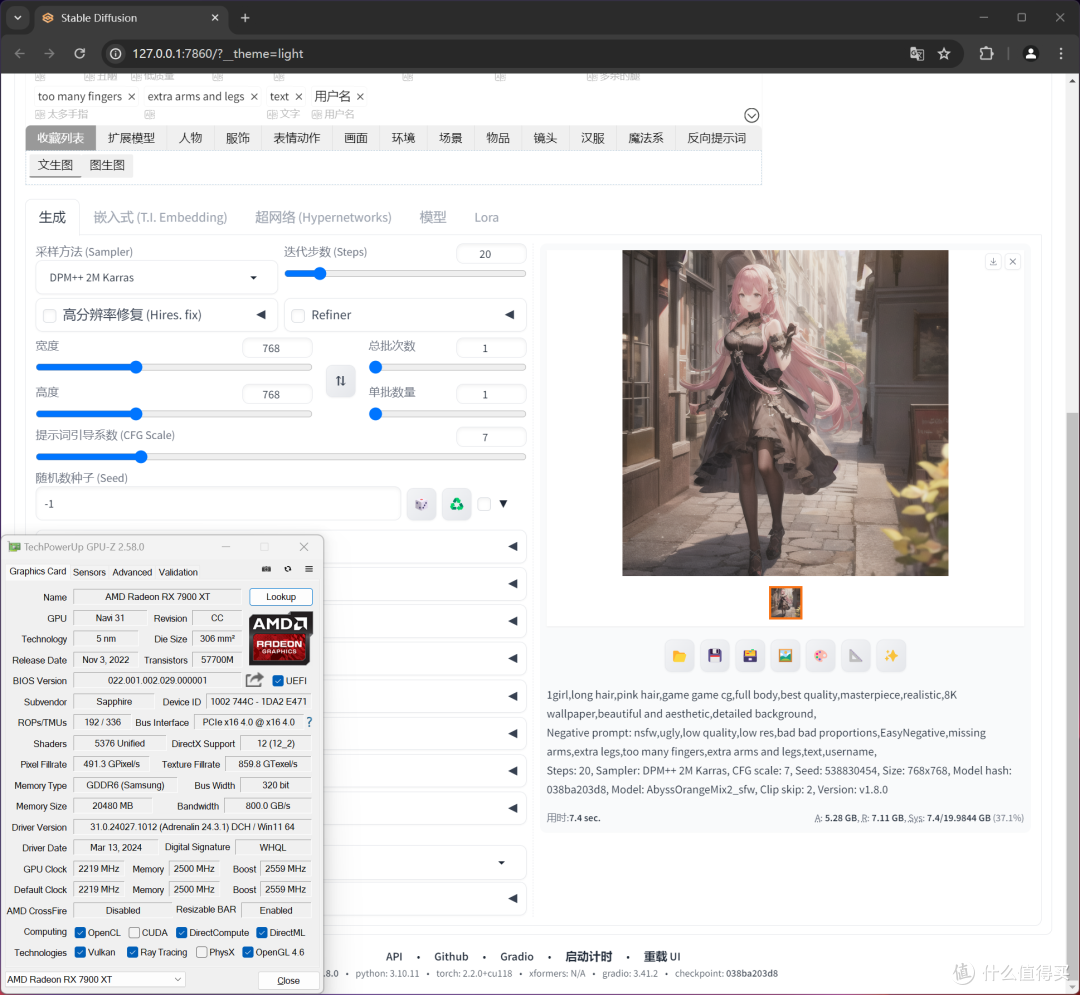1080x995 pixels.
Task: Enable the Refiner checkbox
Action: 298,315
